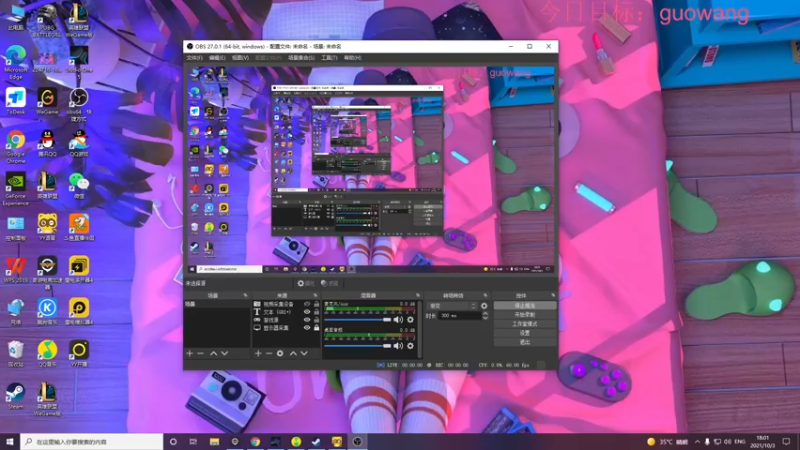Pop out the Controls dock
This screenshot has height=450, width=800.
click(553, 295)
